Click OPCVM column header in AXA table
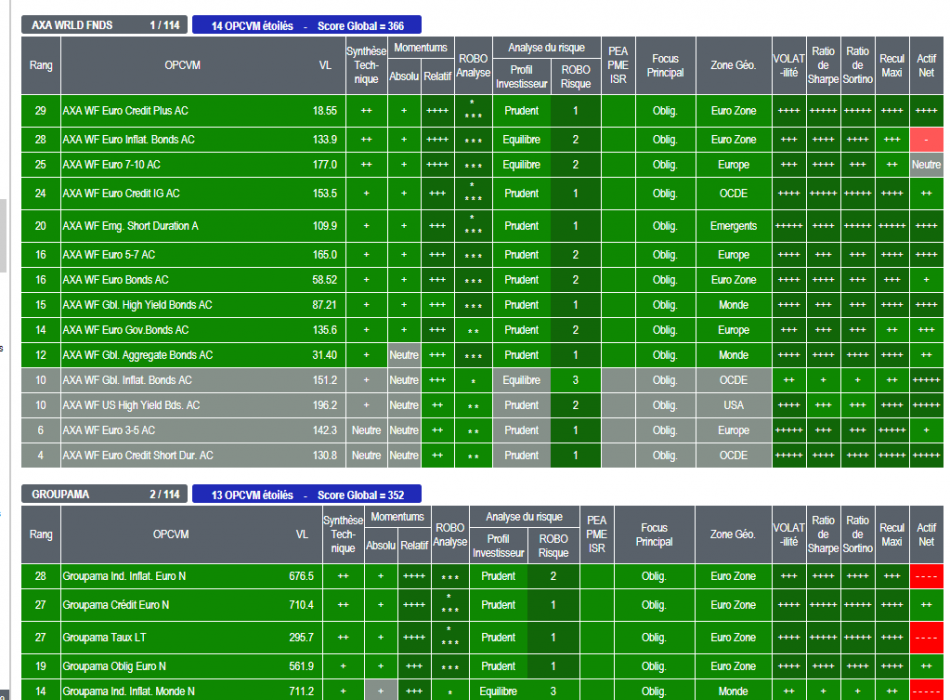This screenshot has height=700, width=950. click(183, 65)
